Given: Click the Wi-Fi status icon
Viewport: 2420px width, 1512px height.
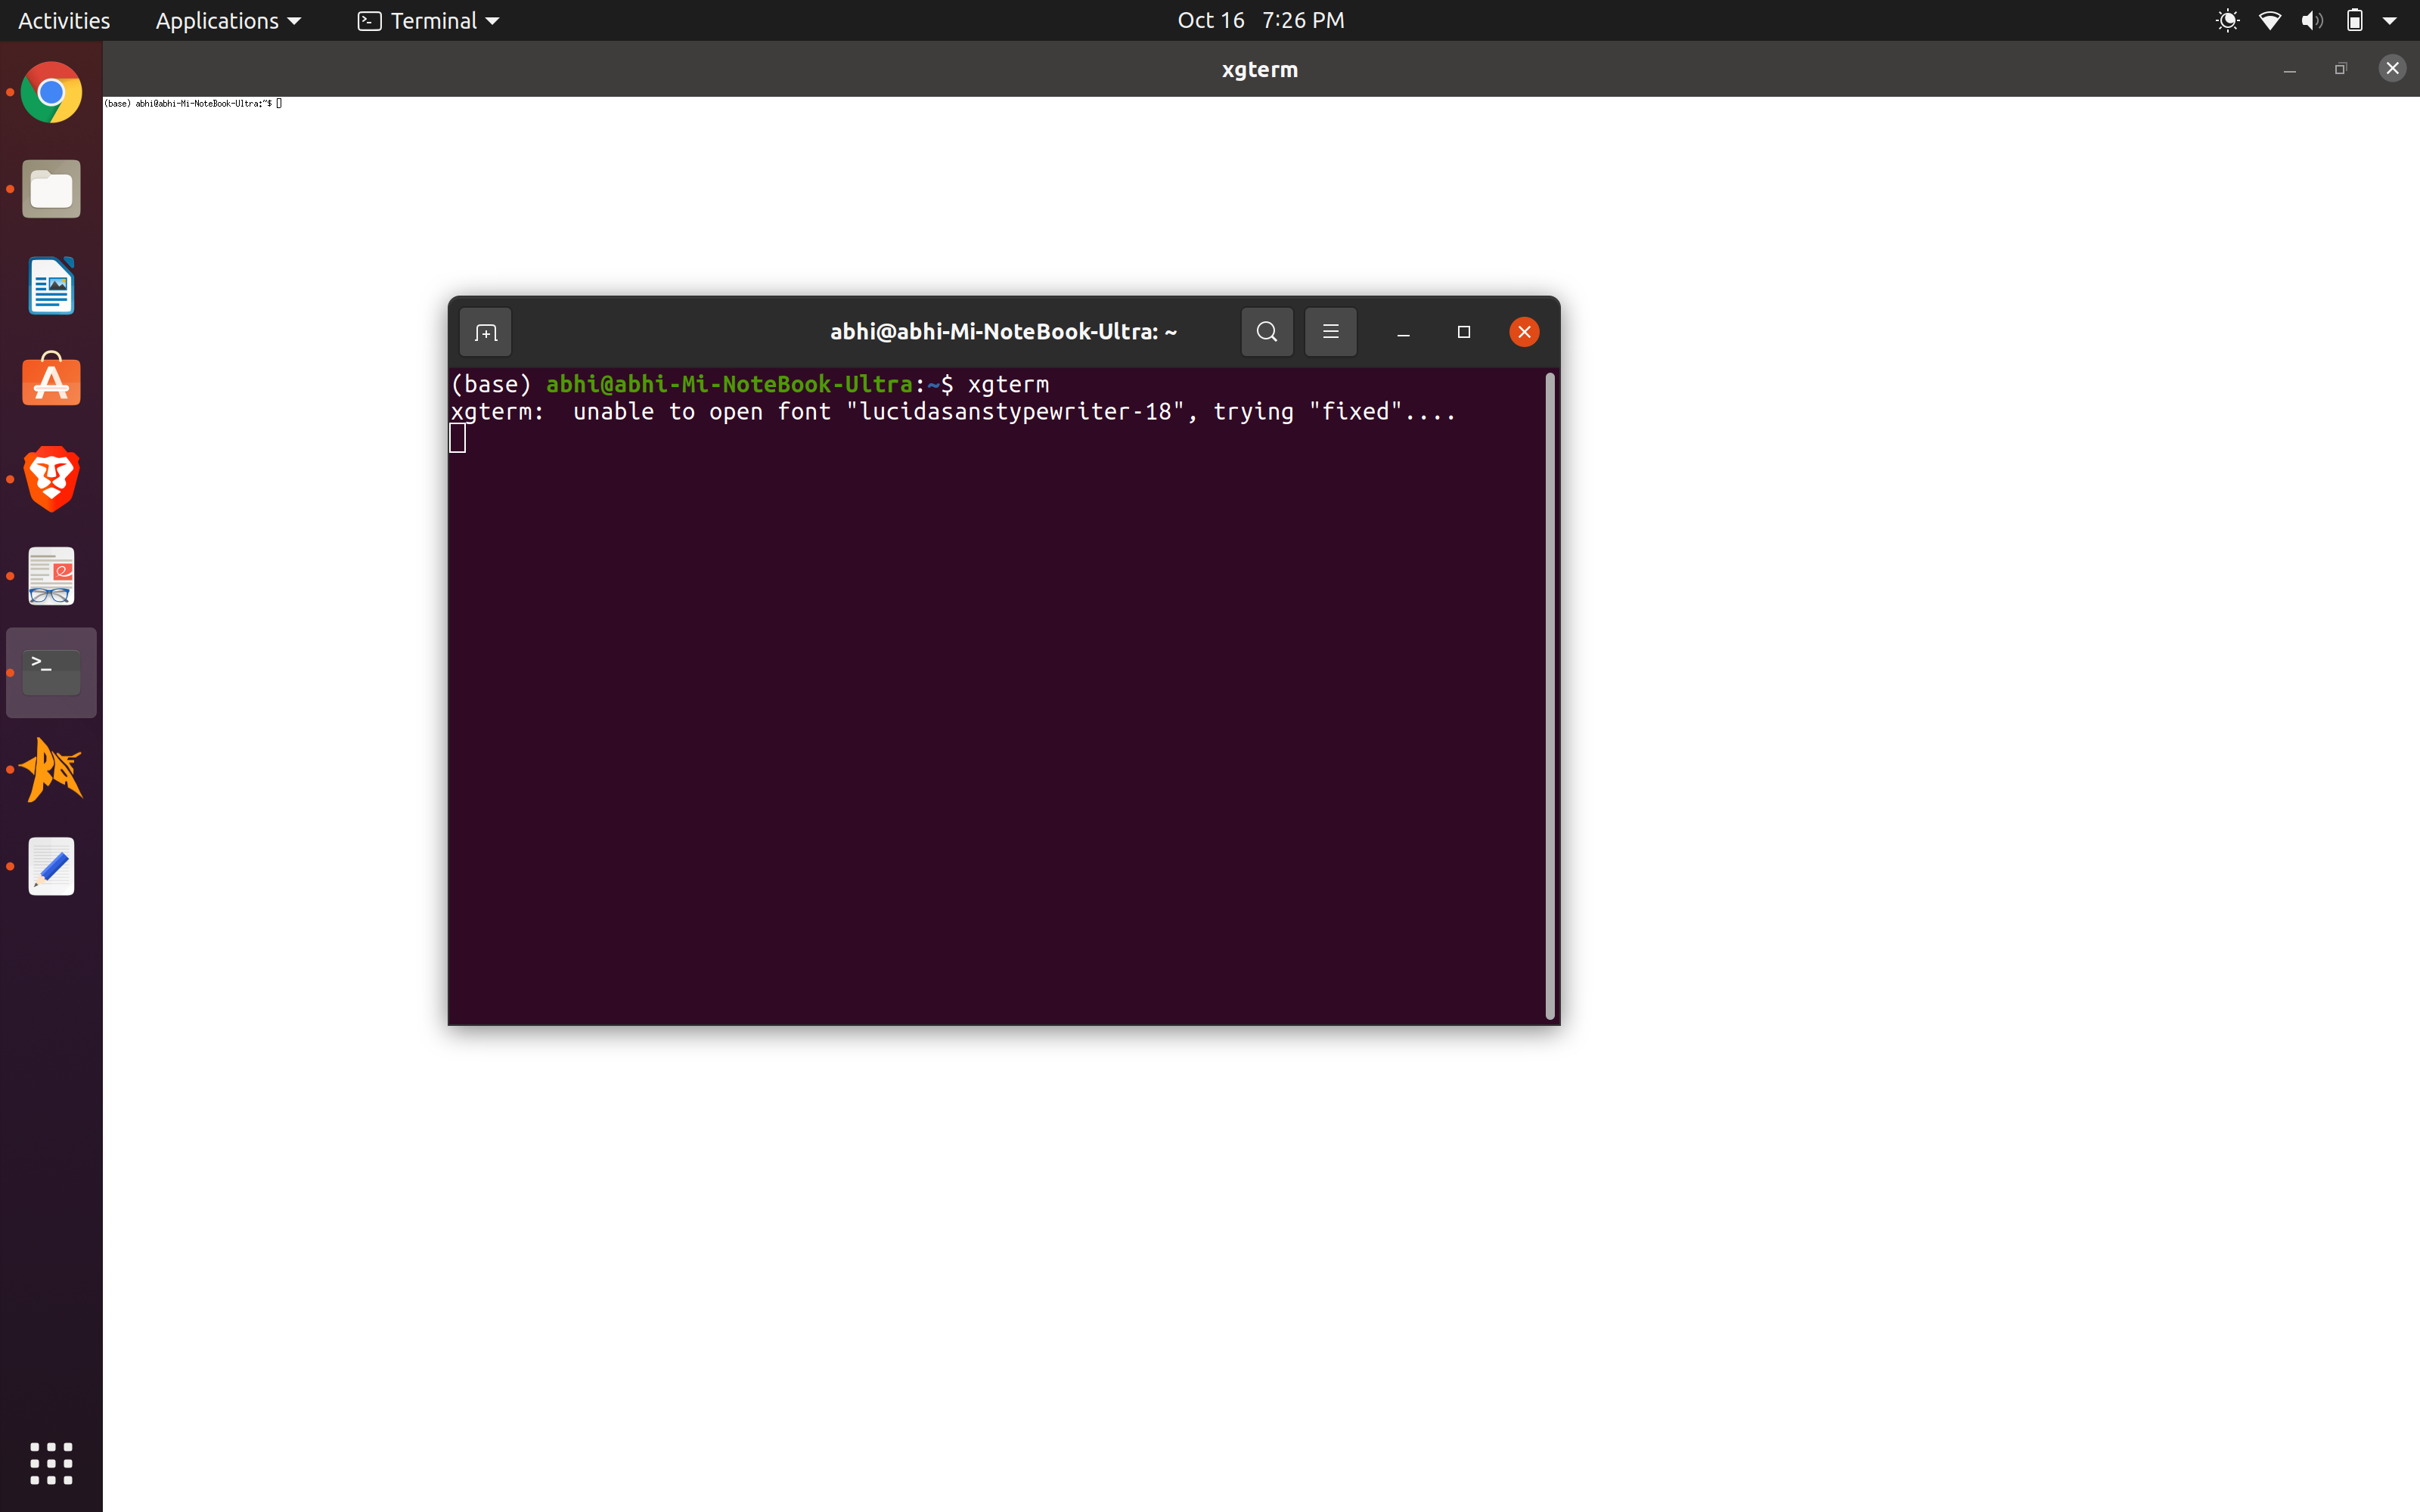Looking at the screenshot, I should point(2270,19).
